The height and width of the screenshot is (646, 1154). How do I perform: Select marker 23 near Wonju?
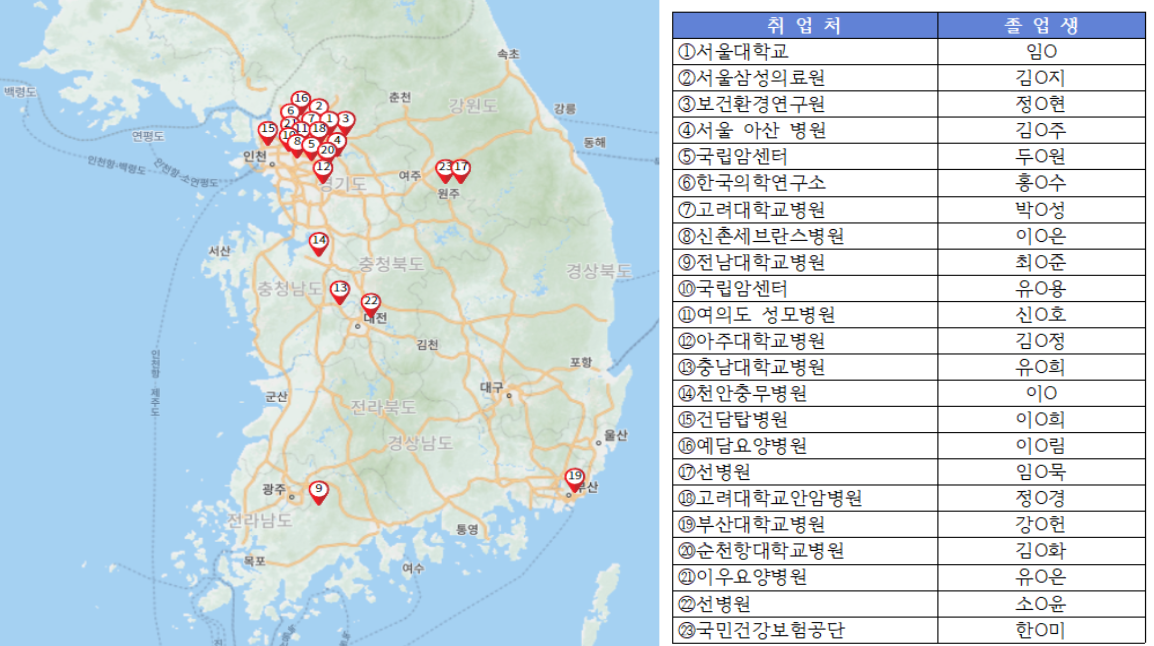445,169
